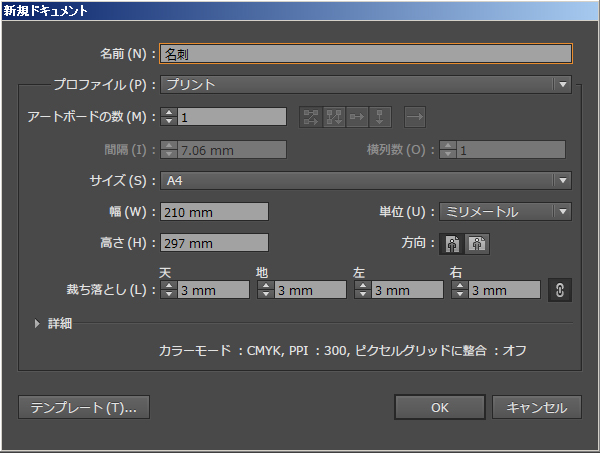Click arrange by column artboard icon
The image size is (600, 453).
380,117
